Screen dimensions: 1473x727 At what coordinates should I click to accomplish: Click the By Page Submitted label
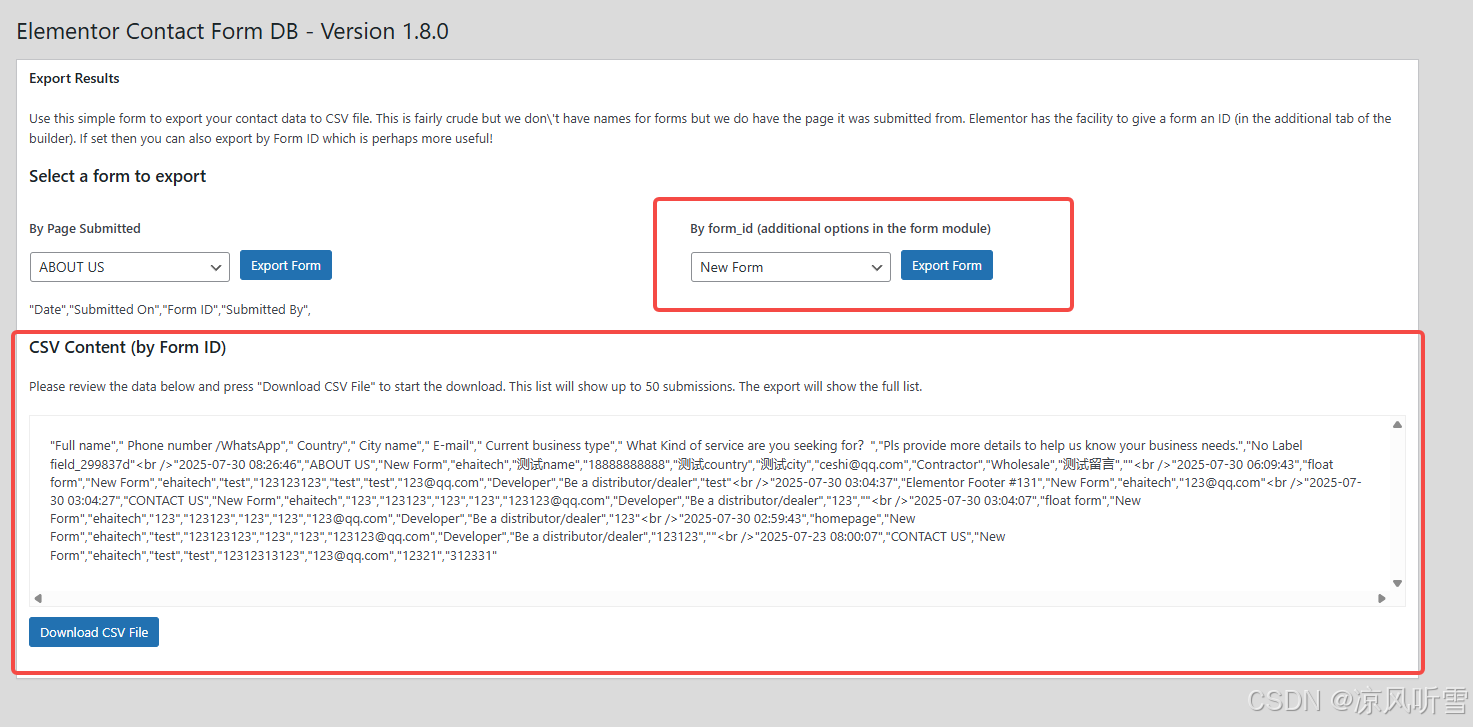(85, 228)
